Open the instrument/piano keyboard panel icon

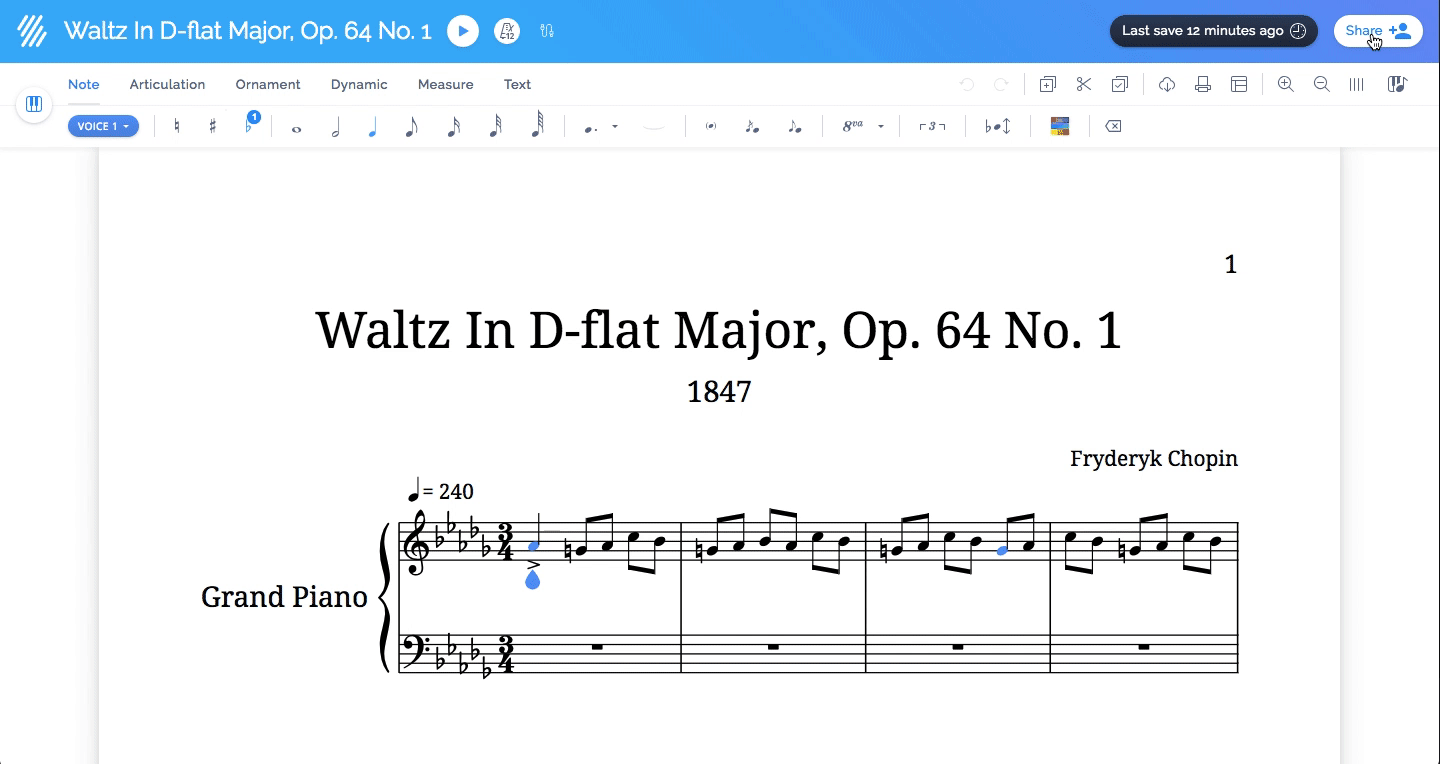pyautogui.click(x=34, y=104)
